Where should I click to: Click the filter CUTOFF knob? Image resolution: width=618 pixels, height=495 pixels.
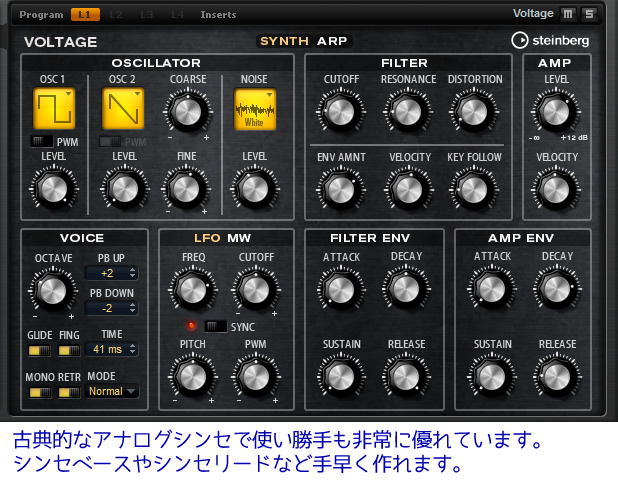(341, 112)
